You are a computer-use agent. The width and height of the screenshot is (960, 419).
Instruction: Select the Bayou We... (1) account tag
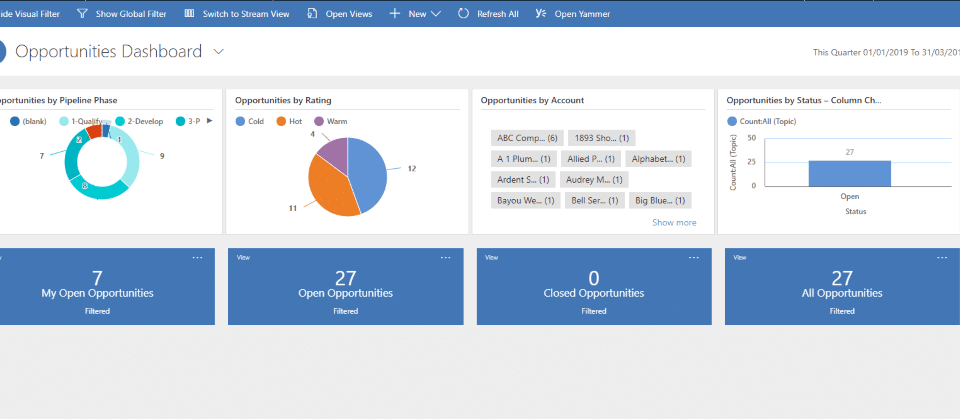tap(526, 200)
